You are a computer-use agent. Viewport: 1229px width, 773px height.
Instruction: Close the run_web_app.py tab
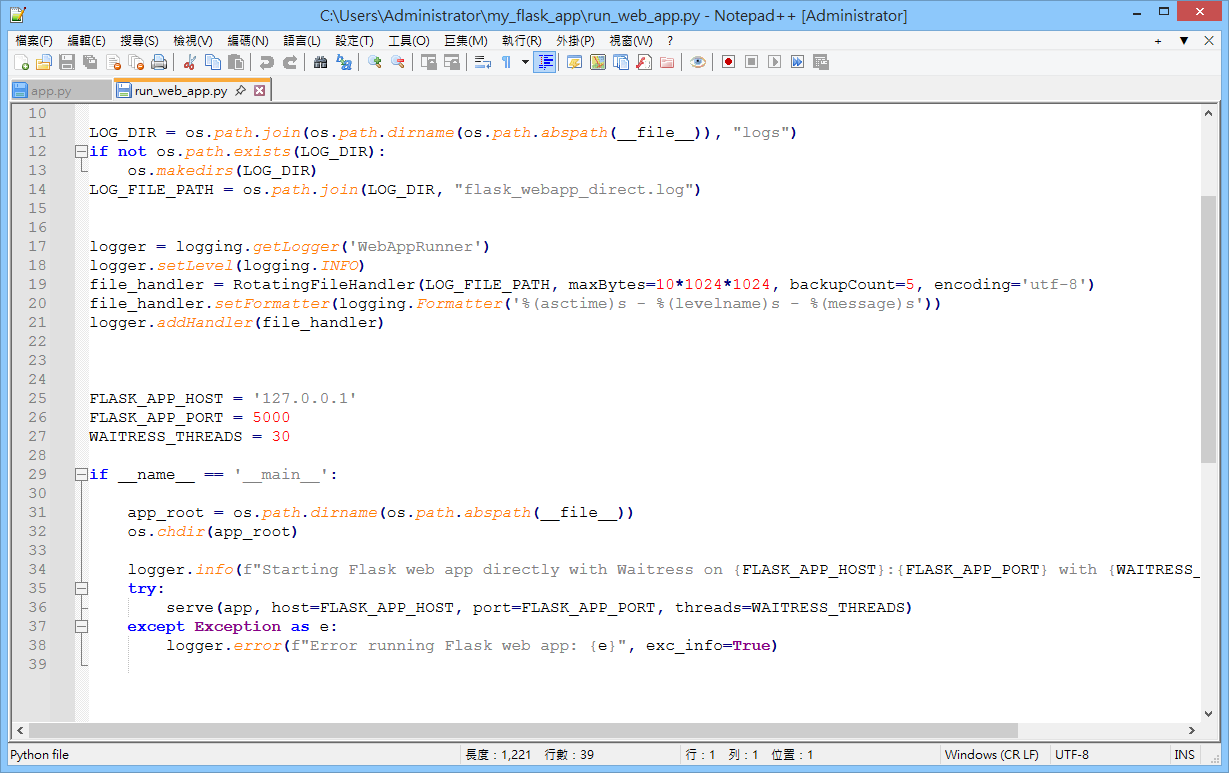pos(259,91)
